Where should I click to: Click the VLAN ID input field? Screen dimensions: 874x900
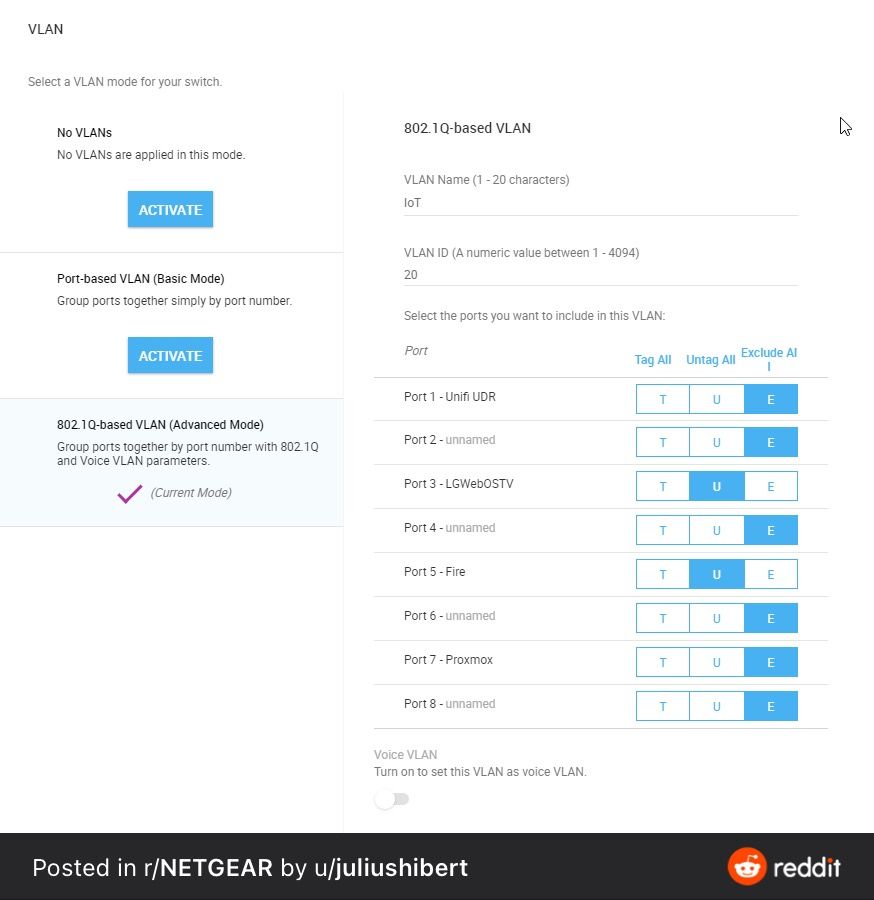(x=600, y=274)
